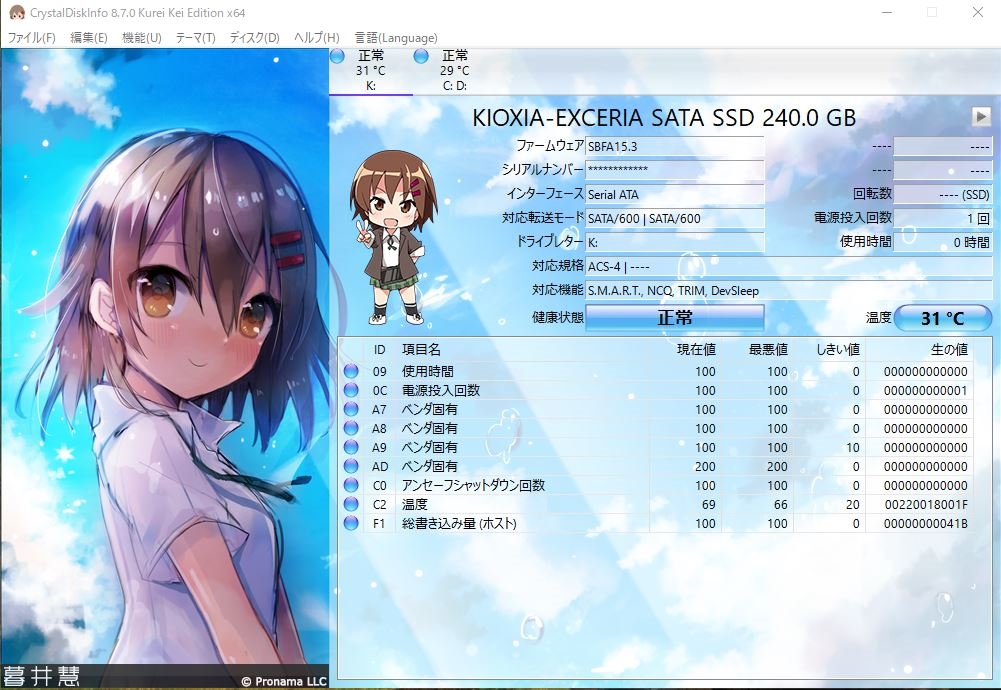The width and height of the screenshot is (1001, 690).
Task: Open the ファイル(F) menu
Action: point(31,38)
